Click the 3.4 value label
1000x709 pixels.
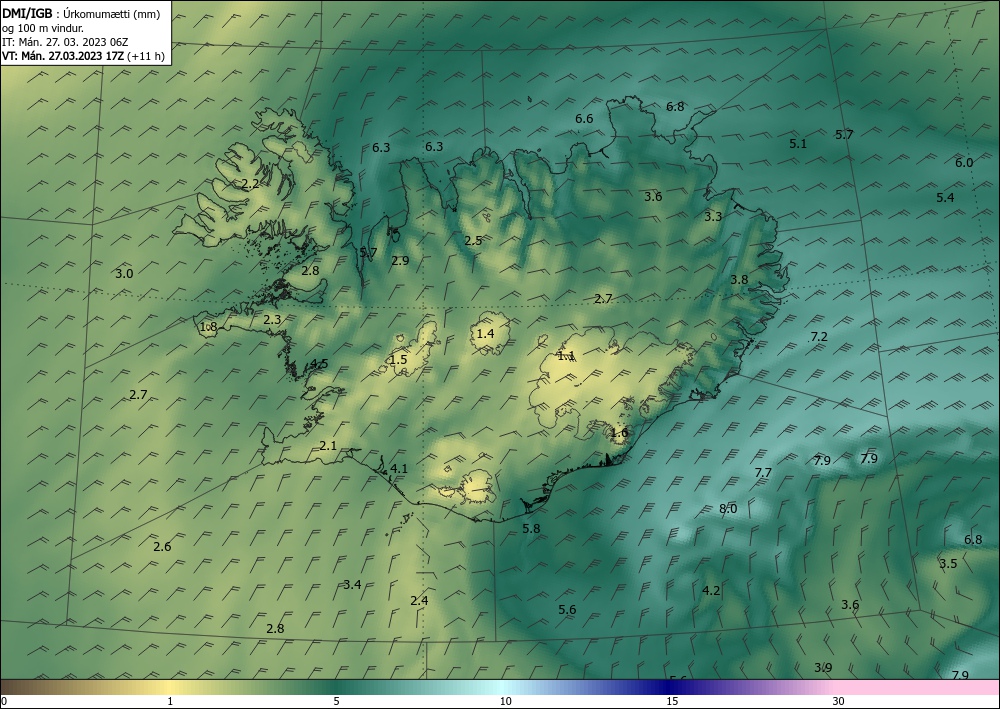click(x=353, y=584)
